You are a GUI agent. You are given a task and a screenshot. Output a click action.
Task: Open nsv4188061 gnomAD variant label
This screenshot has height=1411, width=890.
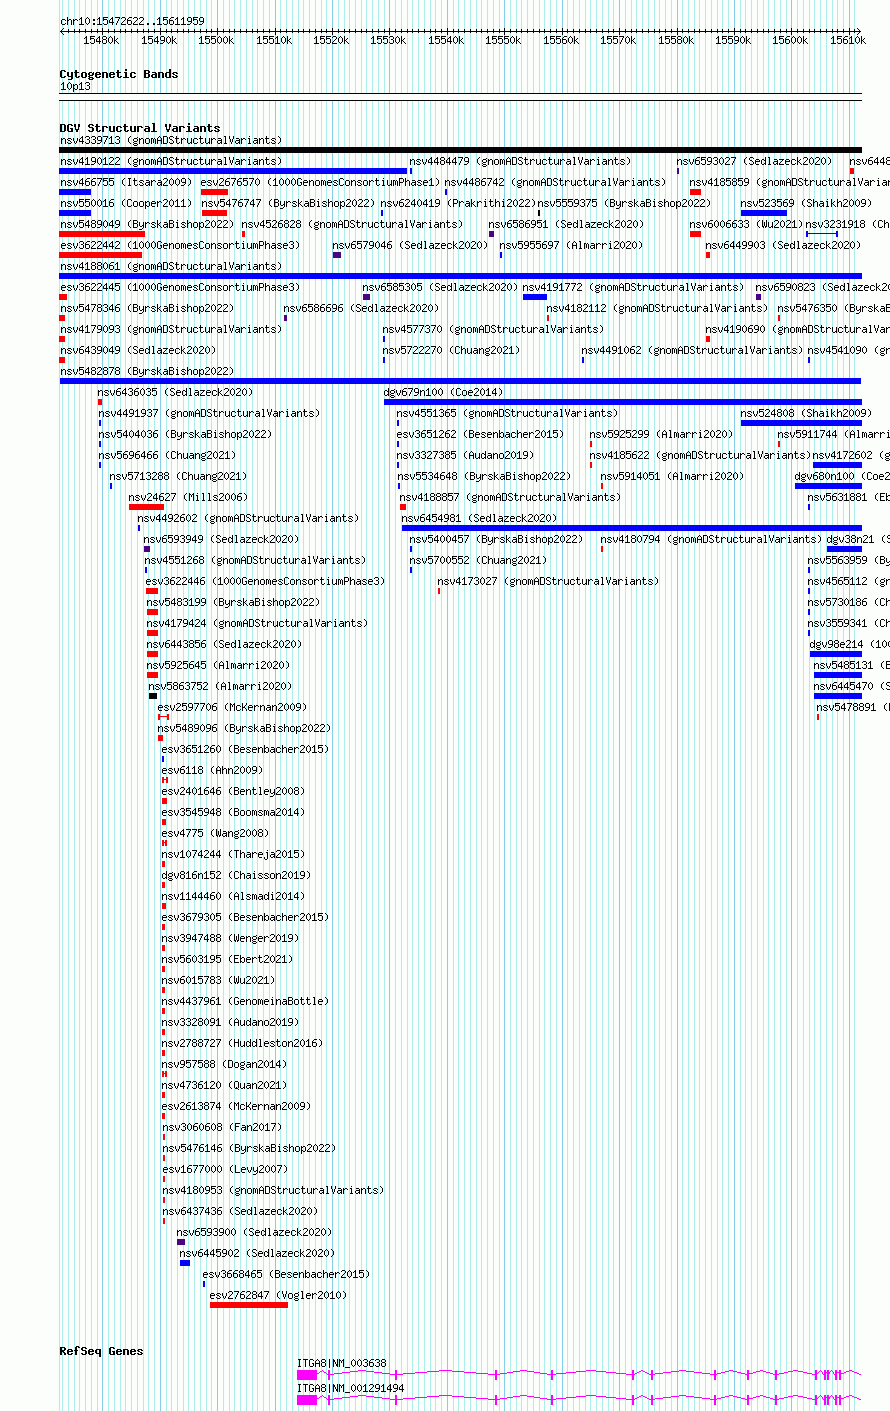point(171,266)
